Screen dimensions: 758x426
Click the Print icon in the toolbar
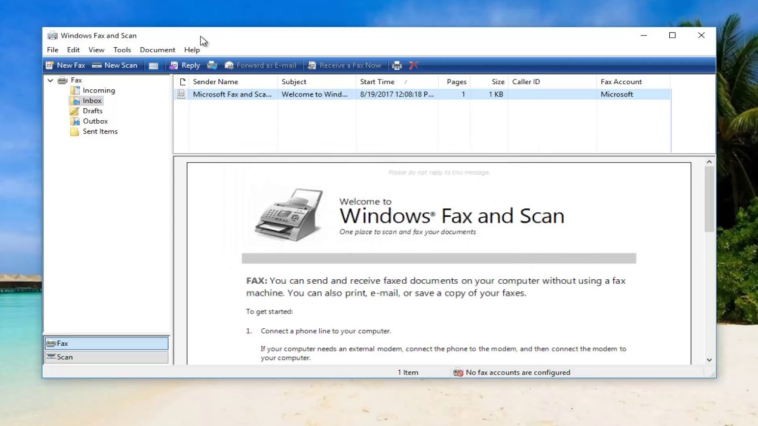(x=397, y=65)
